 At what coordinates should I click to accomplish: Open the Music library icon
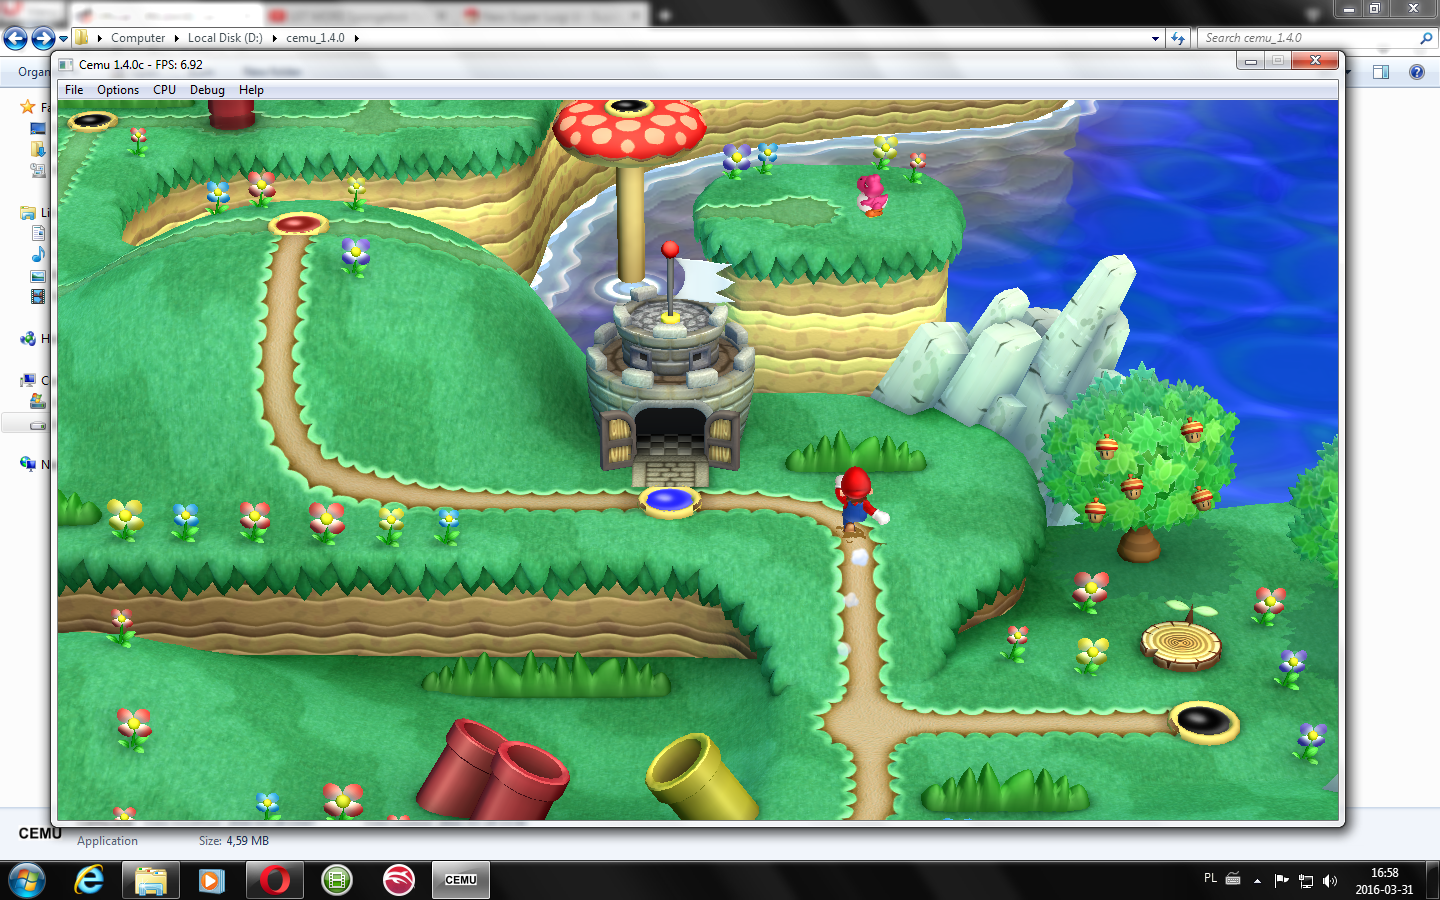(38, 254)
